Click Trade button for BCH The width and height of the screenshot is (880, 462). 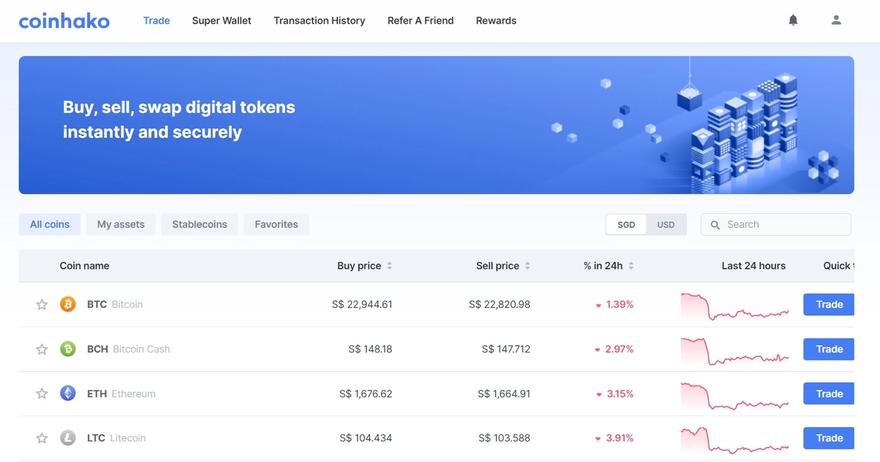coord(829,349)
